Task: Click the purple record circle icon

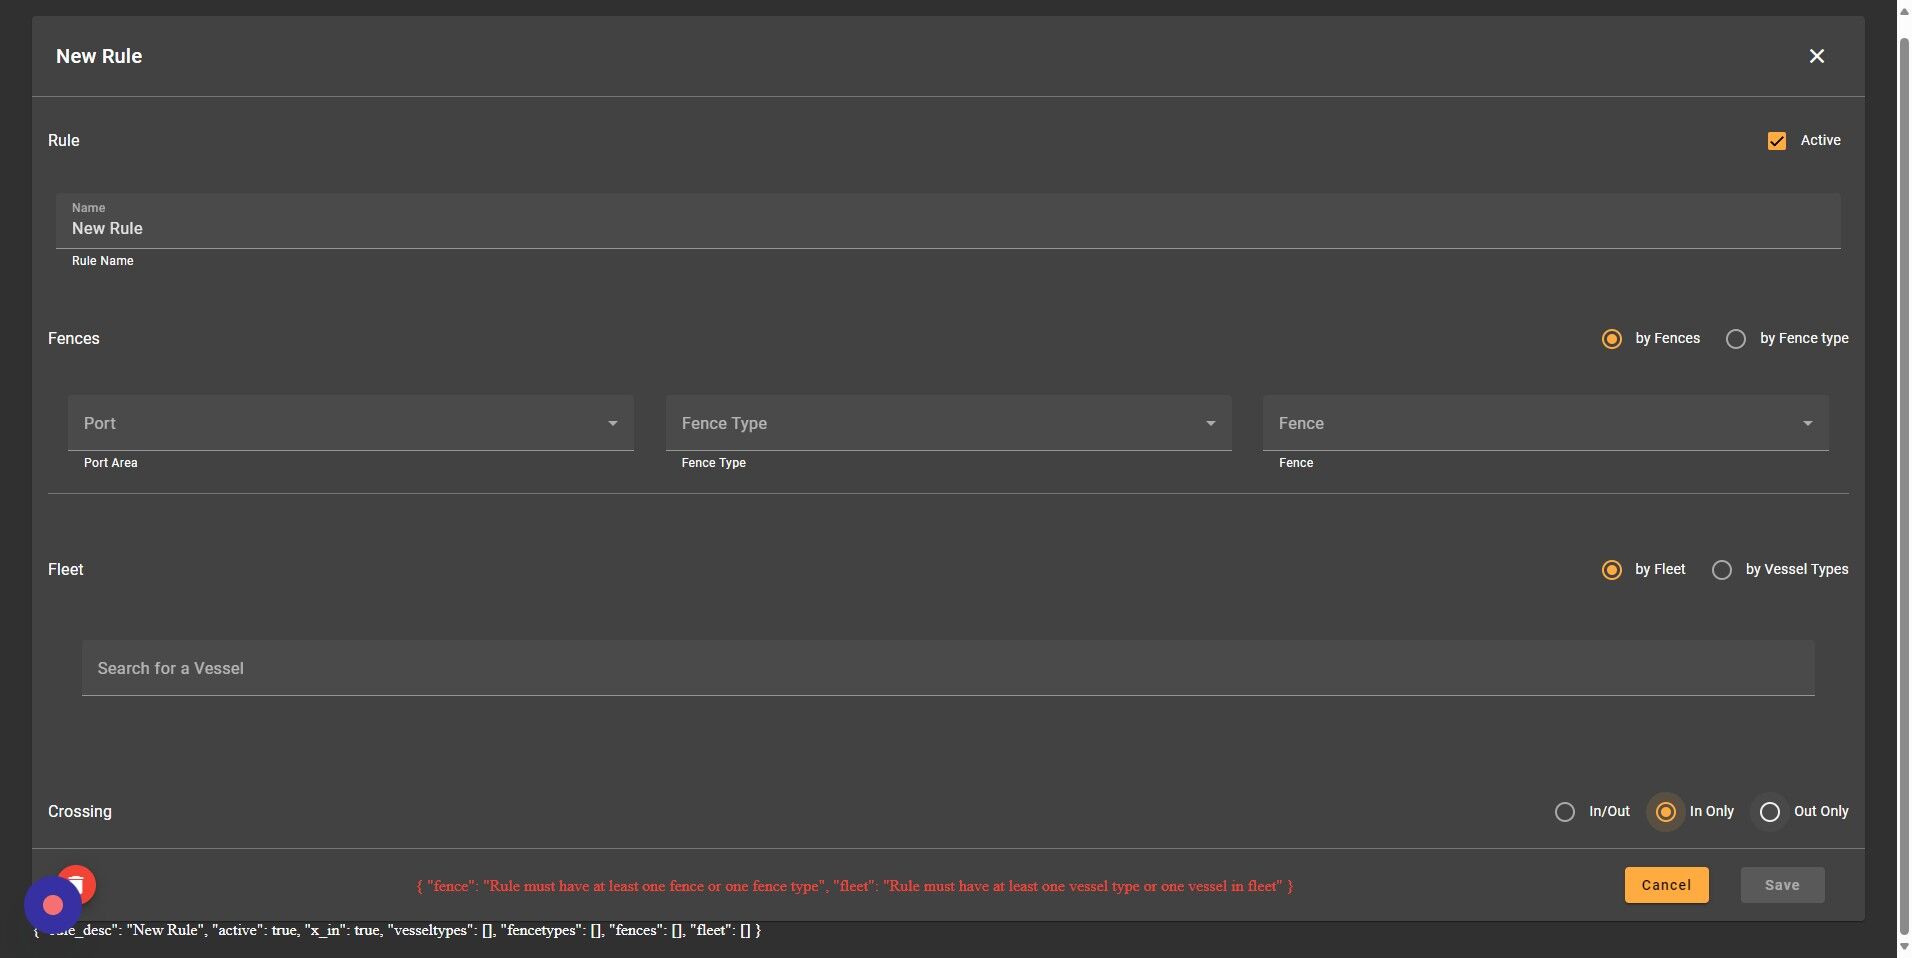Action: (x=53, y=905)
